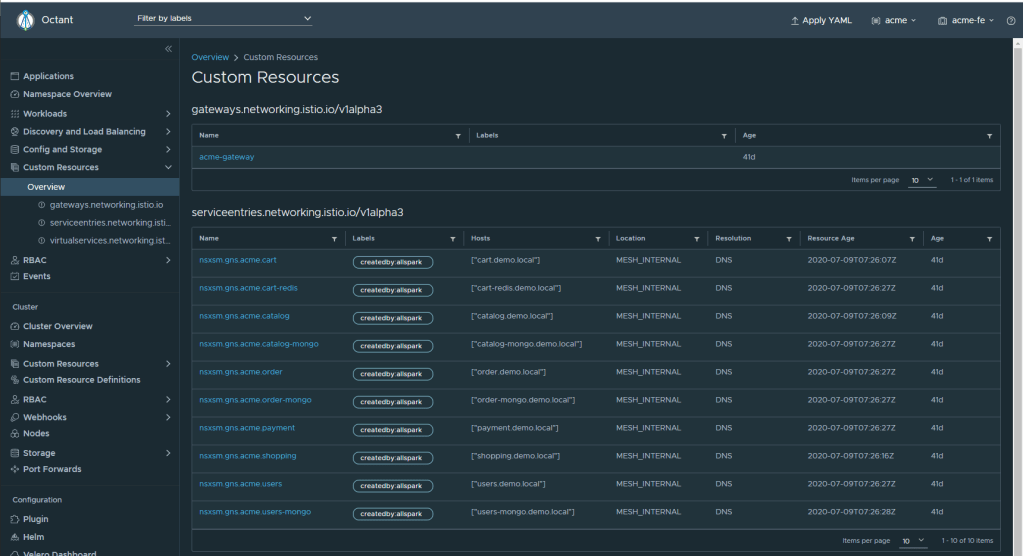
Task: Open the acme-gateway resource link
Action: click(227, 157)
